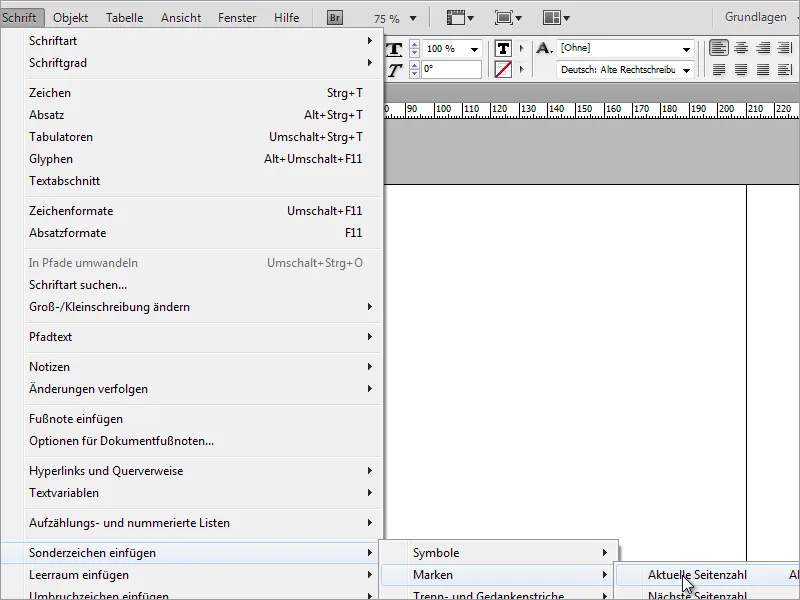The height and width of the screenshot is (600, 800).
Task: Open Optionen für Dokumentfußnoten...
Action: pyautogui.click(x=203, y=441)
